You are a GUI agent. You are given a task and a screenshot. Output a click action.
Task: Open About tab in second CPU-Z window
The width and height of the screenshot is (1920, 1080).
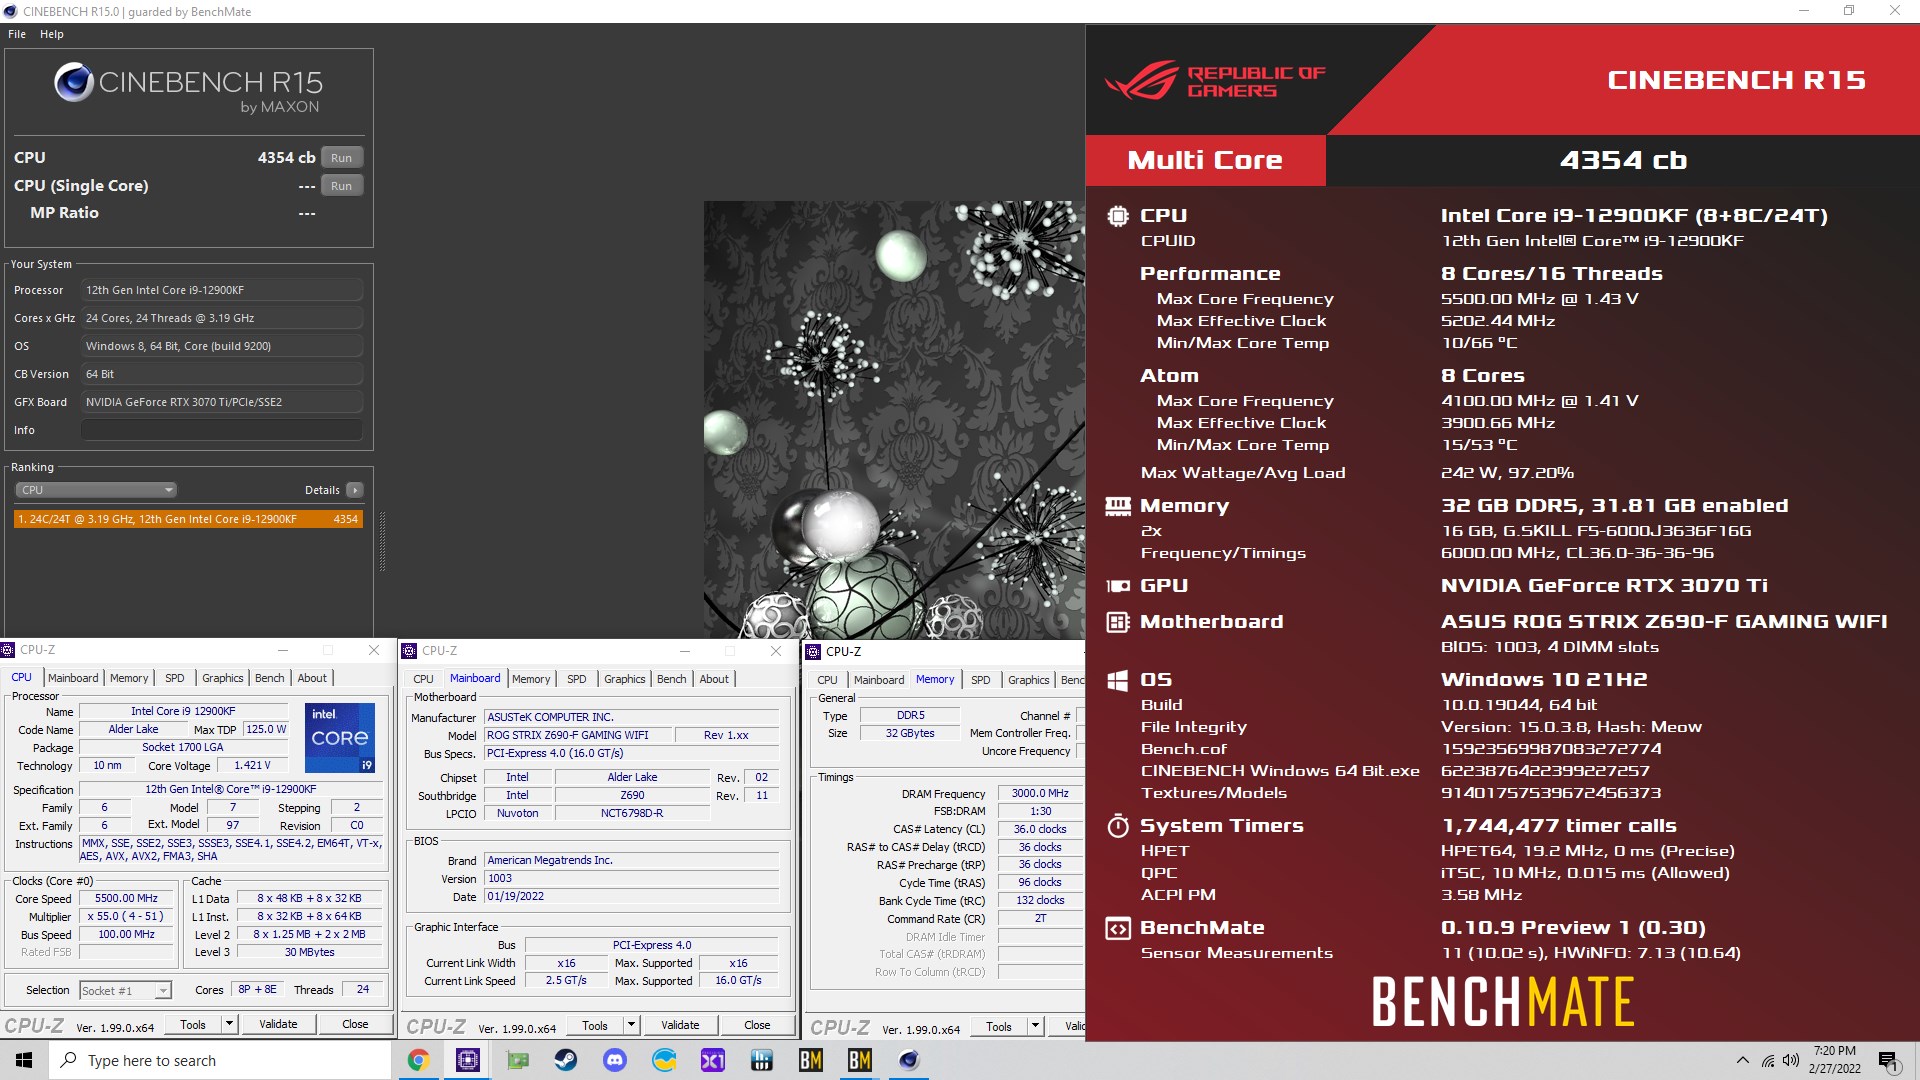pyautogui.click(x=714, y=679)
